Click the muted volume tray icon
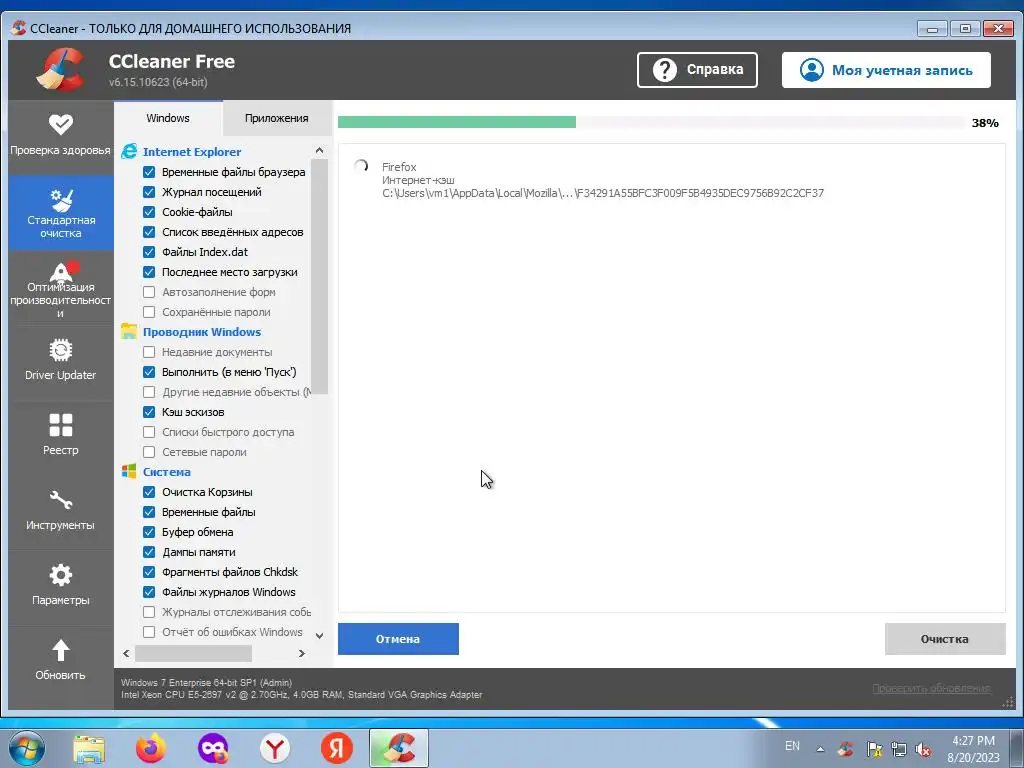Image resolution: width=1024 pixels, height=768 pixels. point(923,749)
